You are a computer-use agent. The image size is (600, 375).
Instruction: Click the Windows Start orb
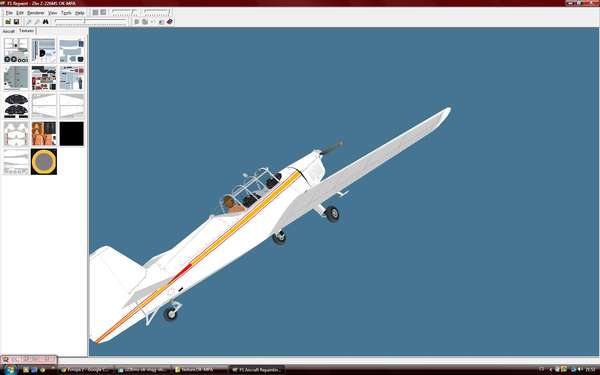[x=10, y=370]
